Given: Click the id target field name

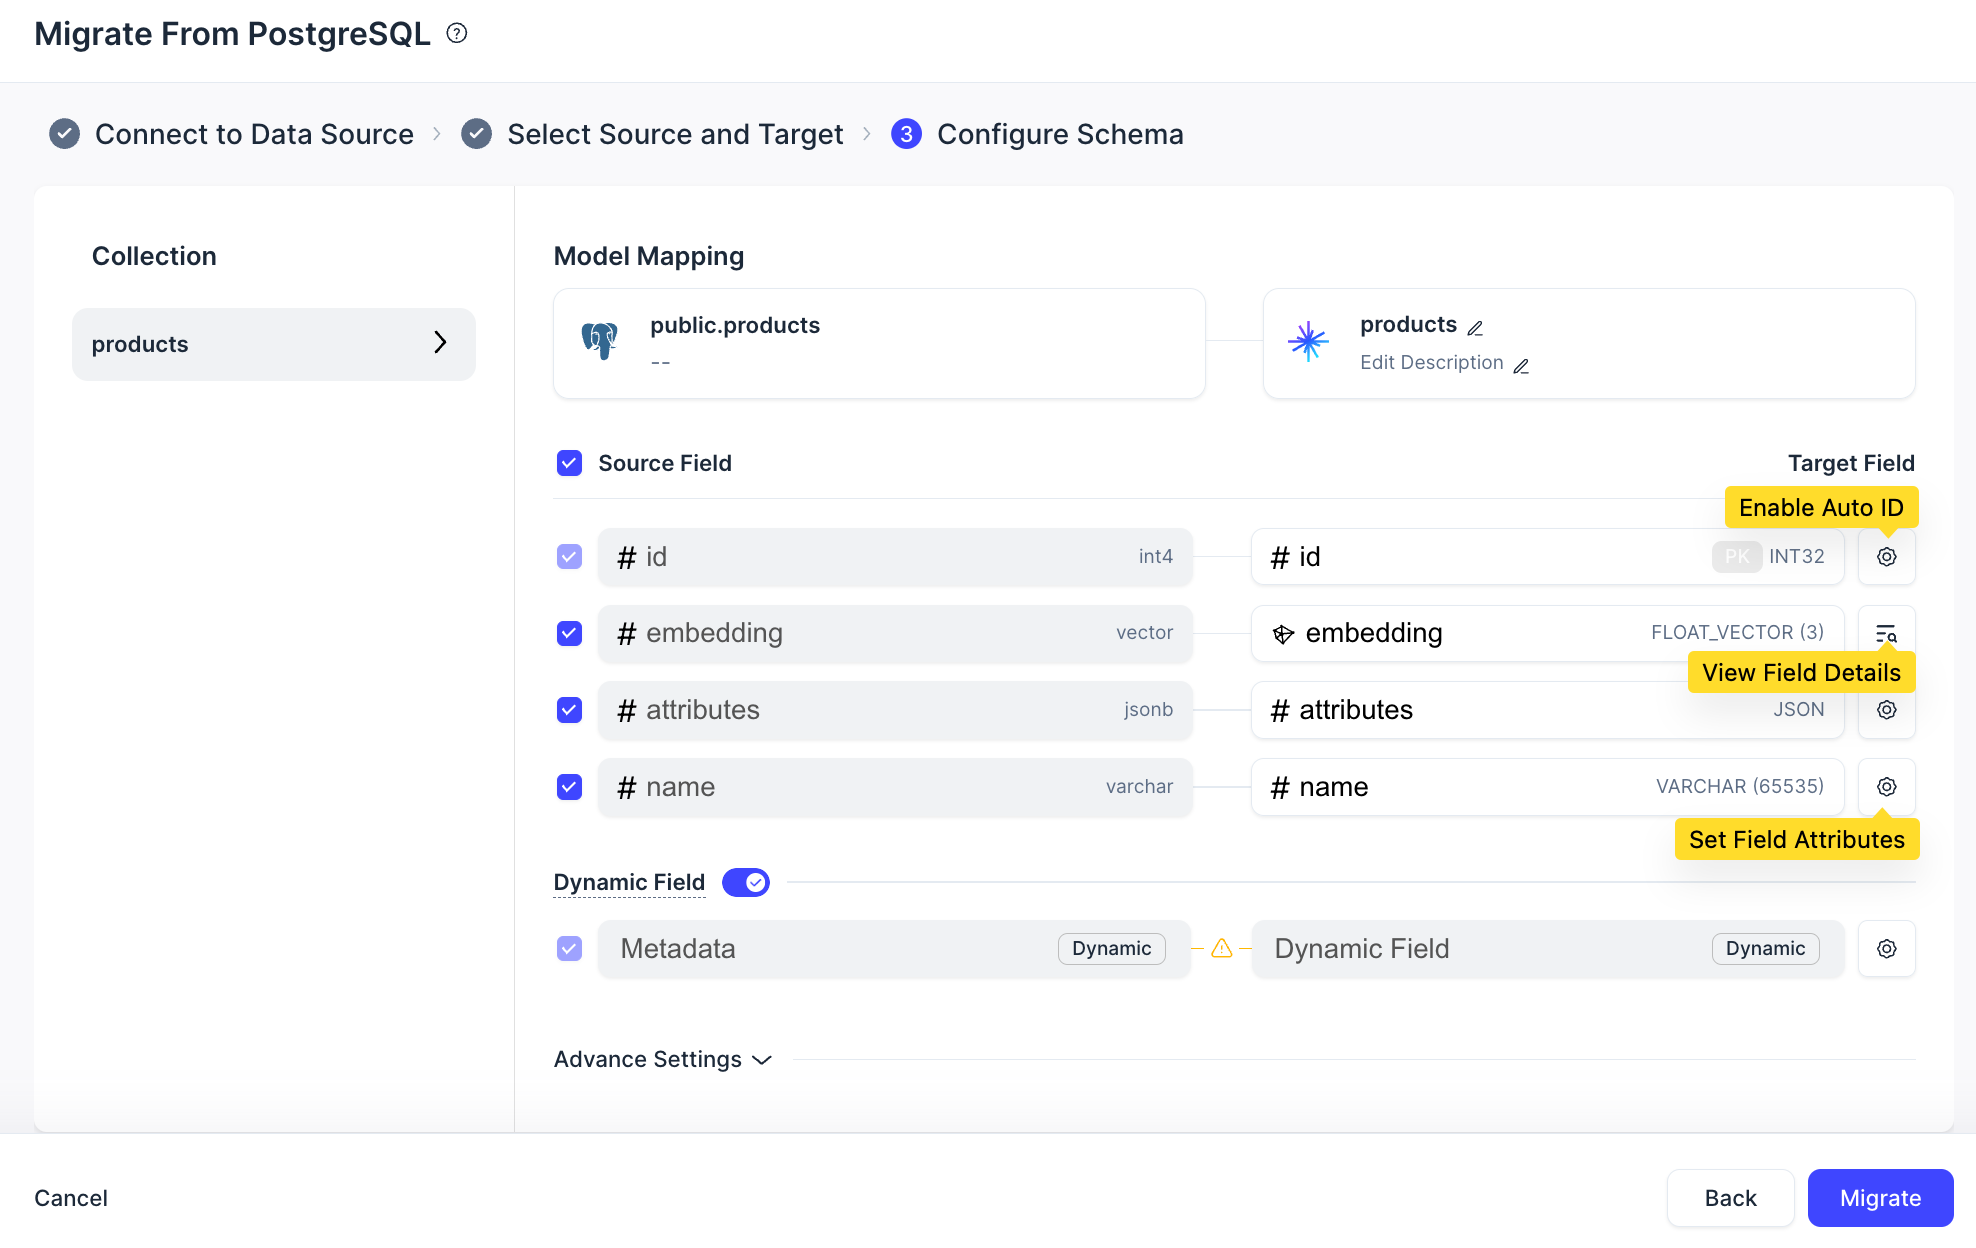Looking at the screenshot, I should (1309, 557).
